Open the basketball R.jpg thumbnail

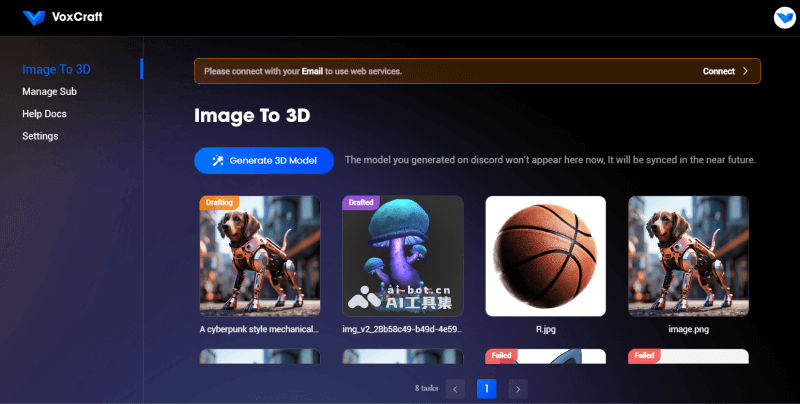(x=546, y=256)
